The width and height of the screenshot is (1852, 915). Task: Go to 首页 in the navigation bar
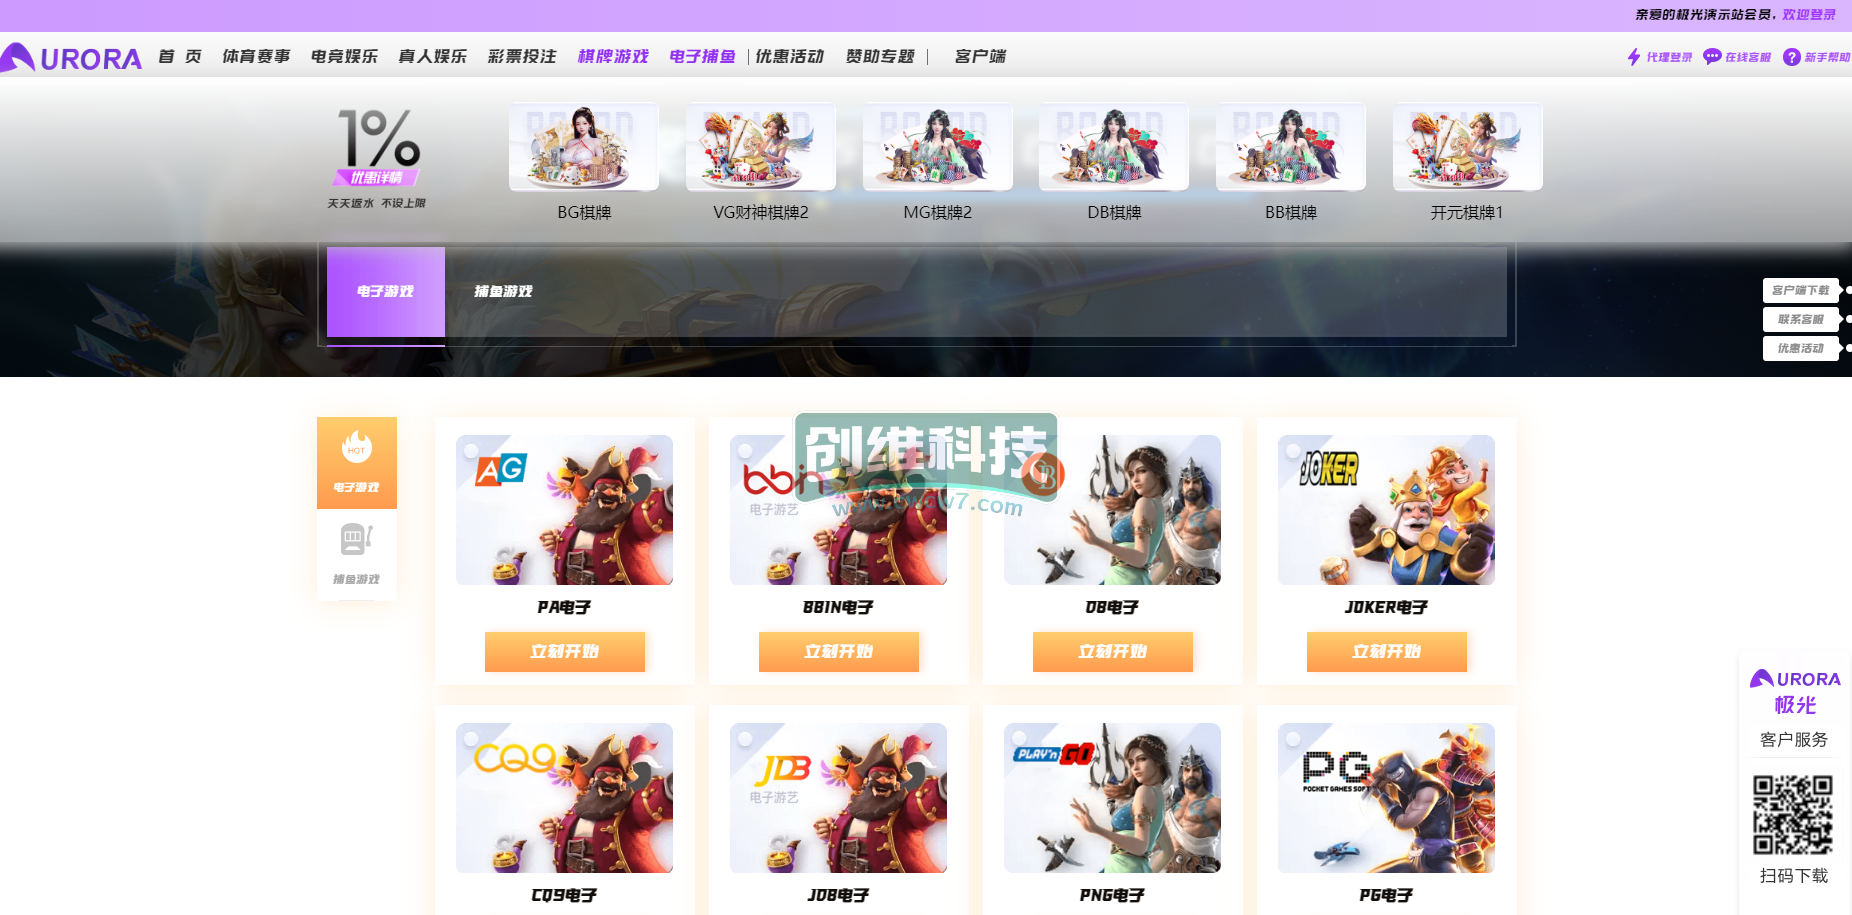(180, 57)
